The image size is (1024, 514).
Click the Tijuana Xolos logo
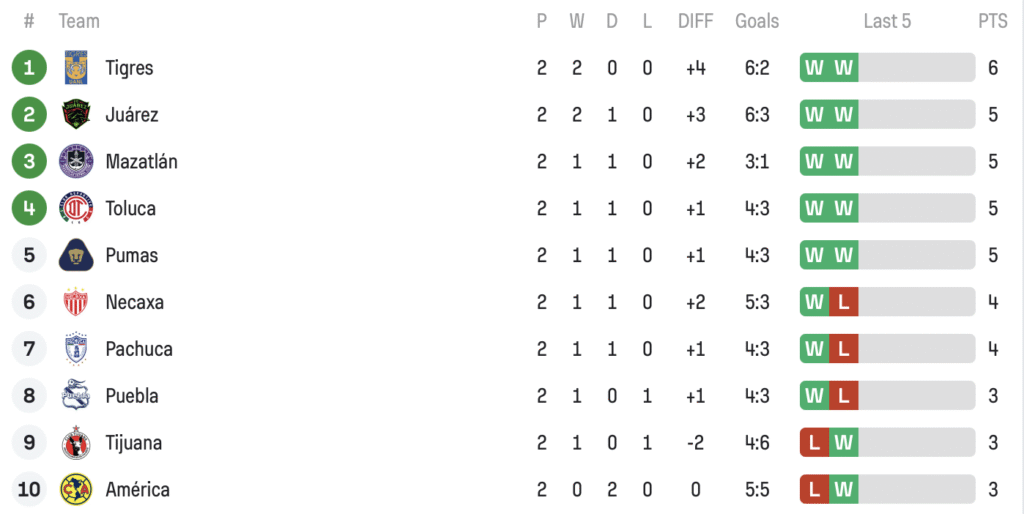click(76, 442)
